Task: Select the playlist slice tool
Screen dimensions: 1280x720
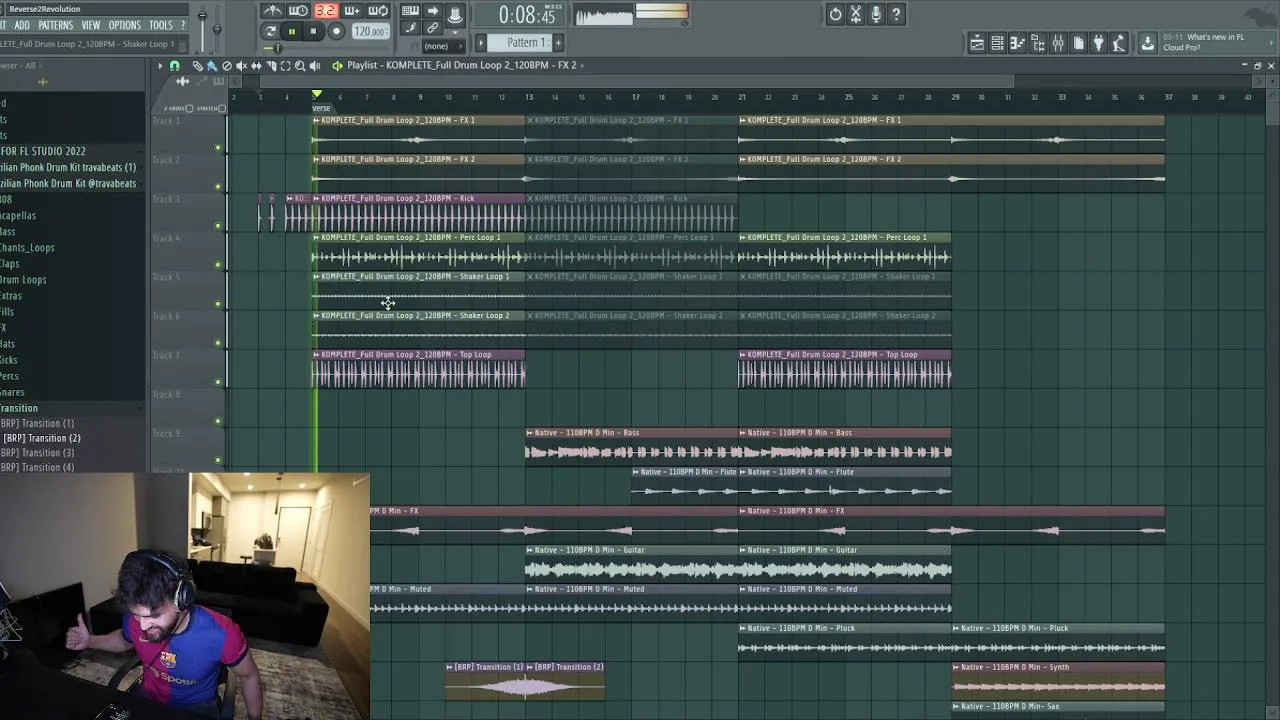Action: (271, 65)
